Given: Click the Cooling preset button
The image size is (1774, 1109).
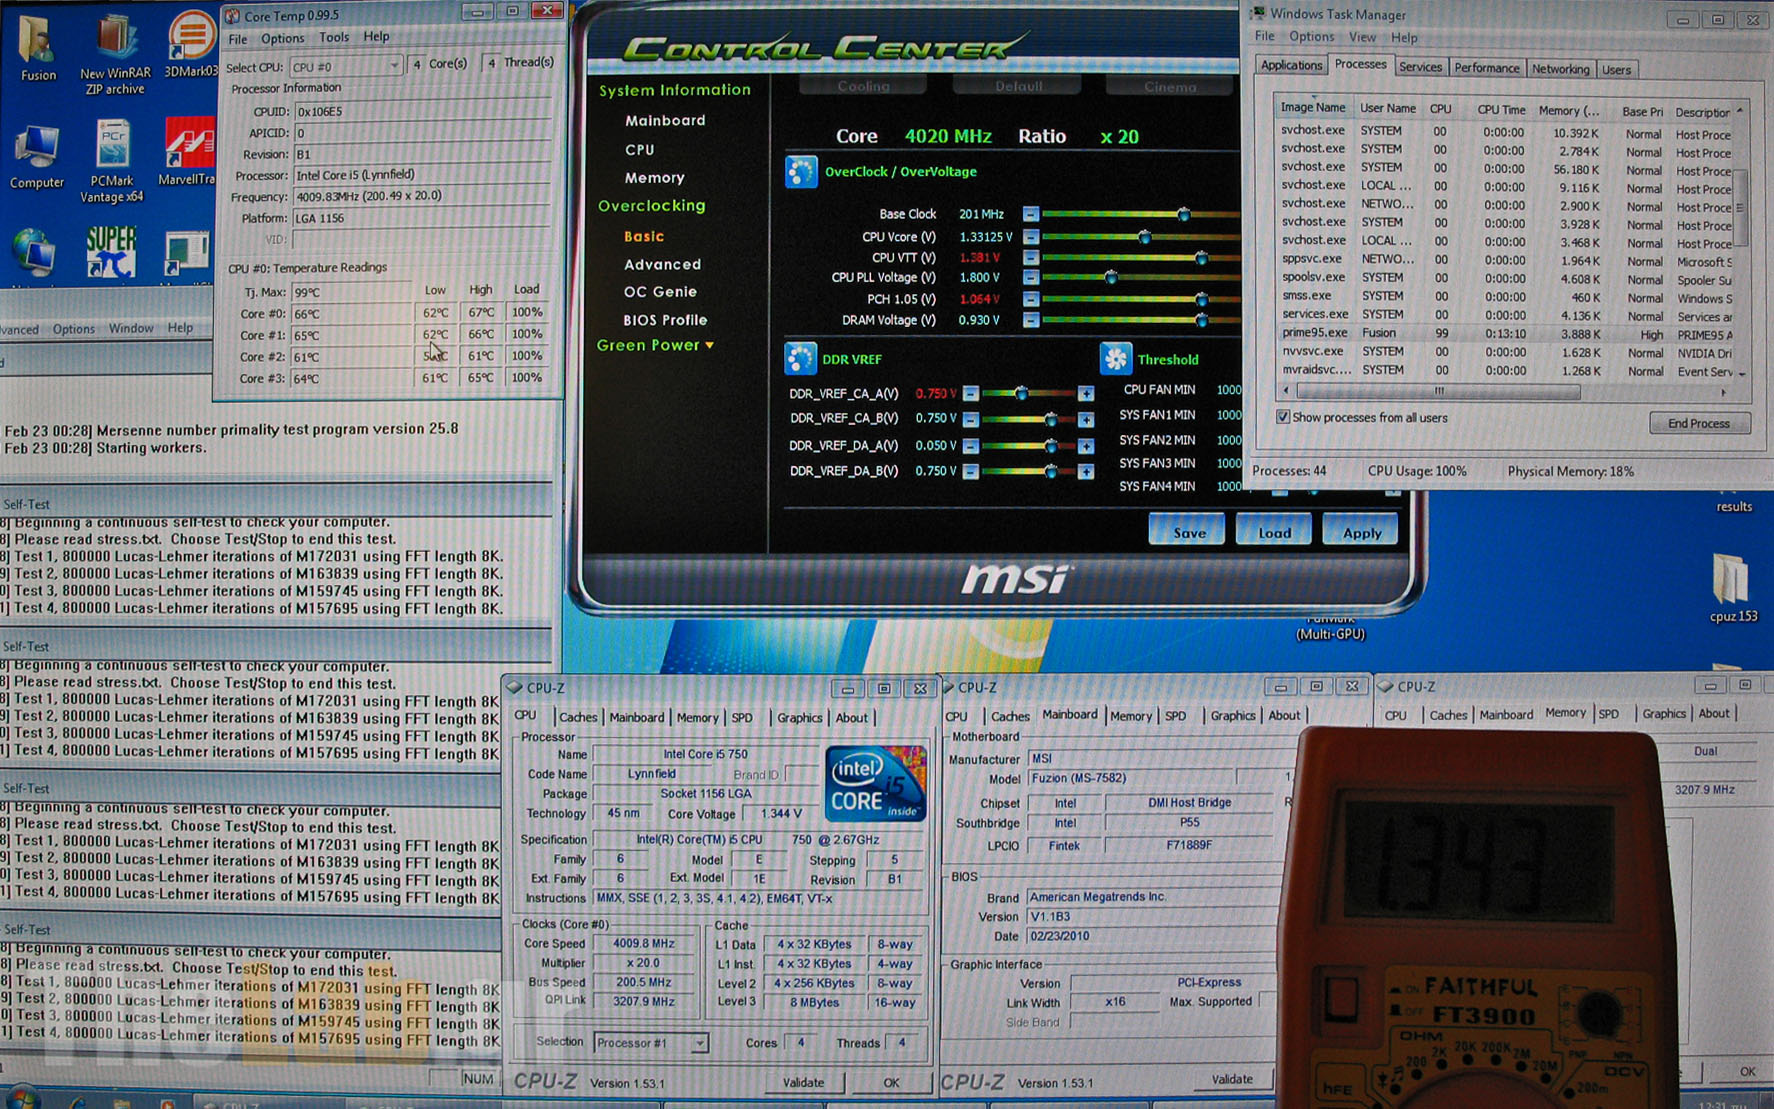Looking at the screenshot, I should (x=863, y=86).
